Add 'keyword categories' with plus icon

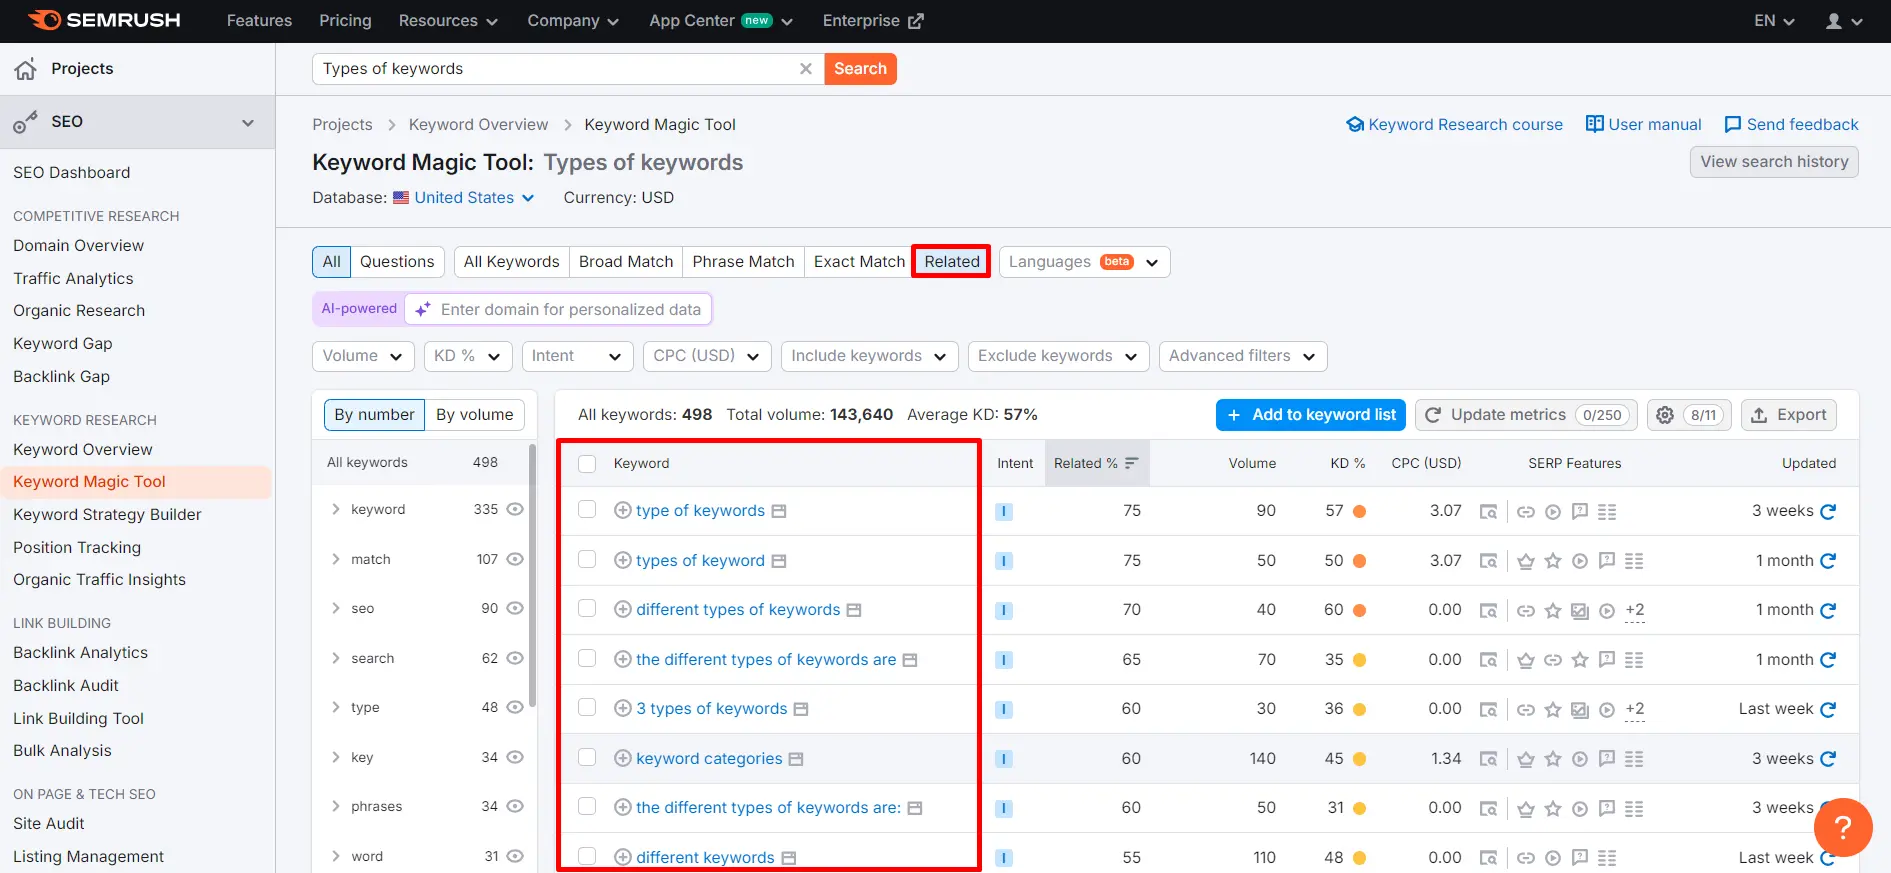point(622,759)
